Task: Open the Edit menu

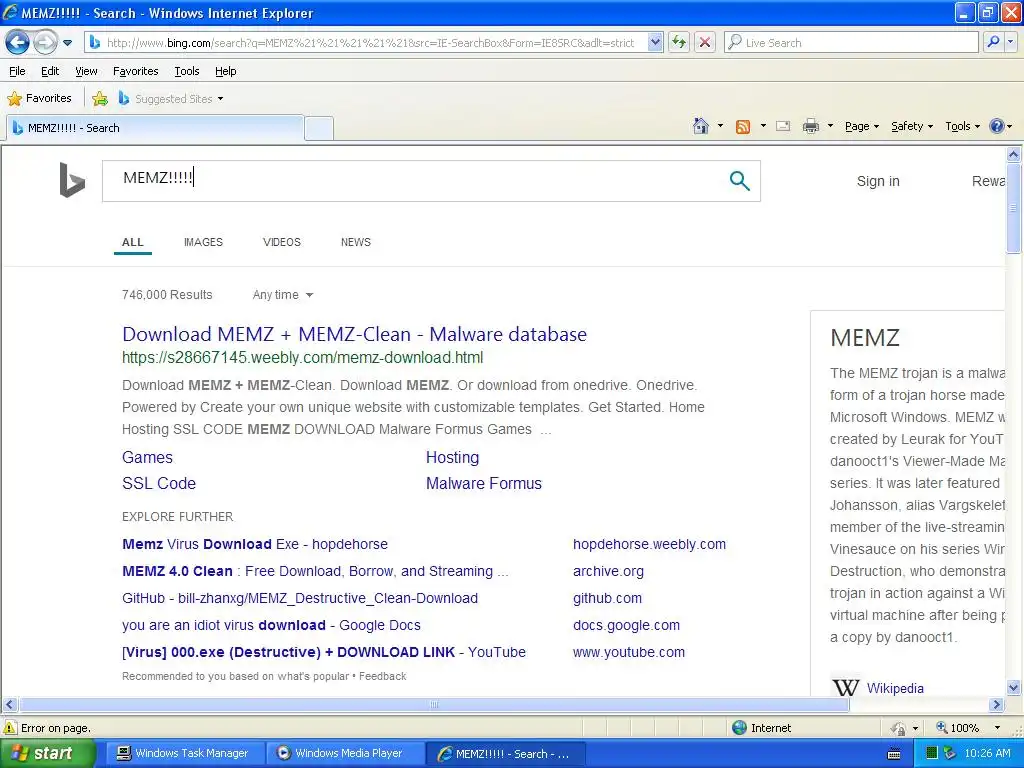Action: click(x=50, y=71)
